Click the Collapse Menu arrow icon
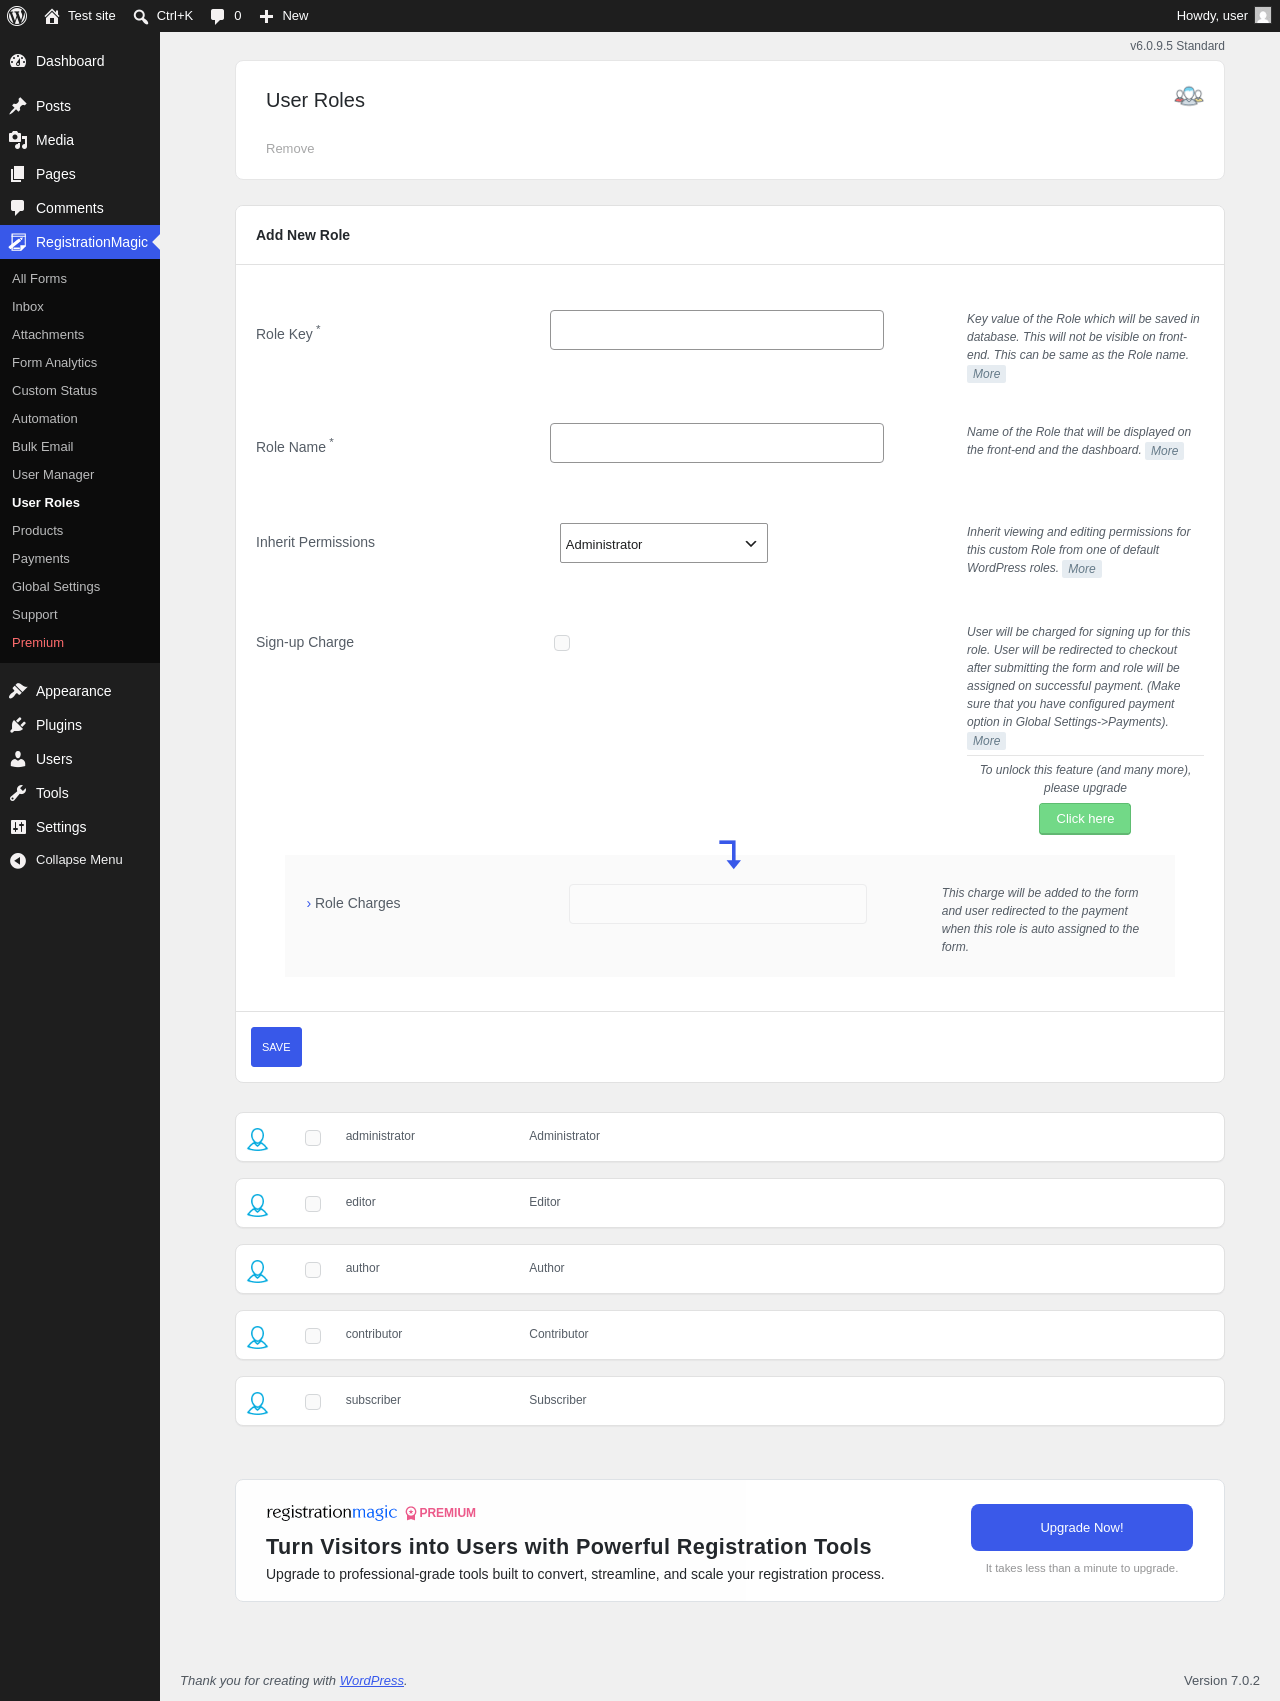The image size is (1280, 1701). coord(18,860)
